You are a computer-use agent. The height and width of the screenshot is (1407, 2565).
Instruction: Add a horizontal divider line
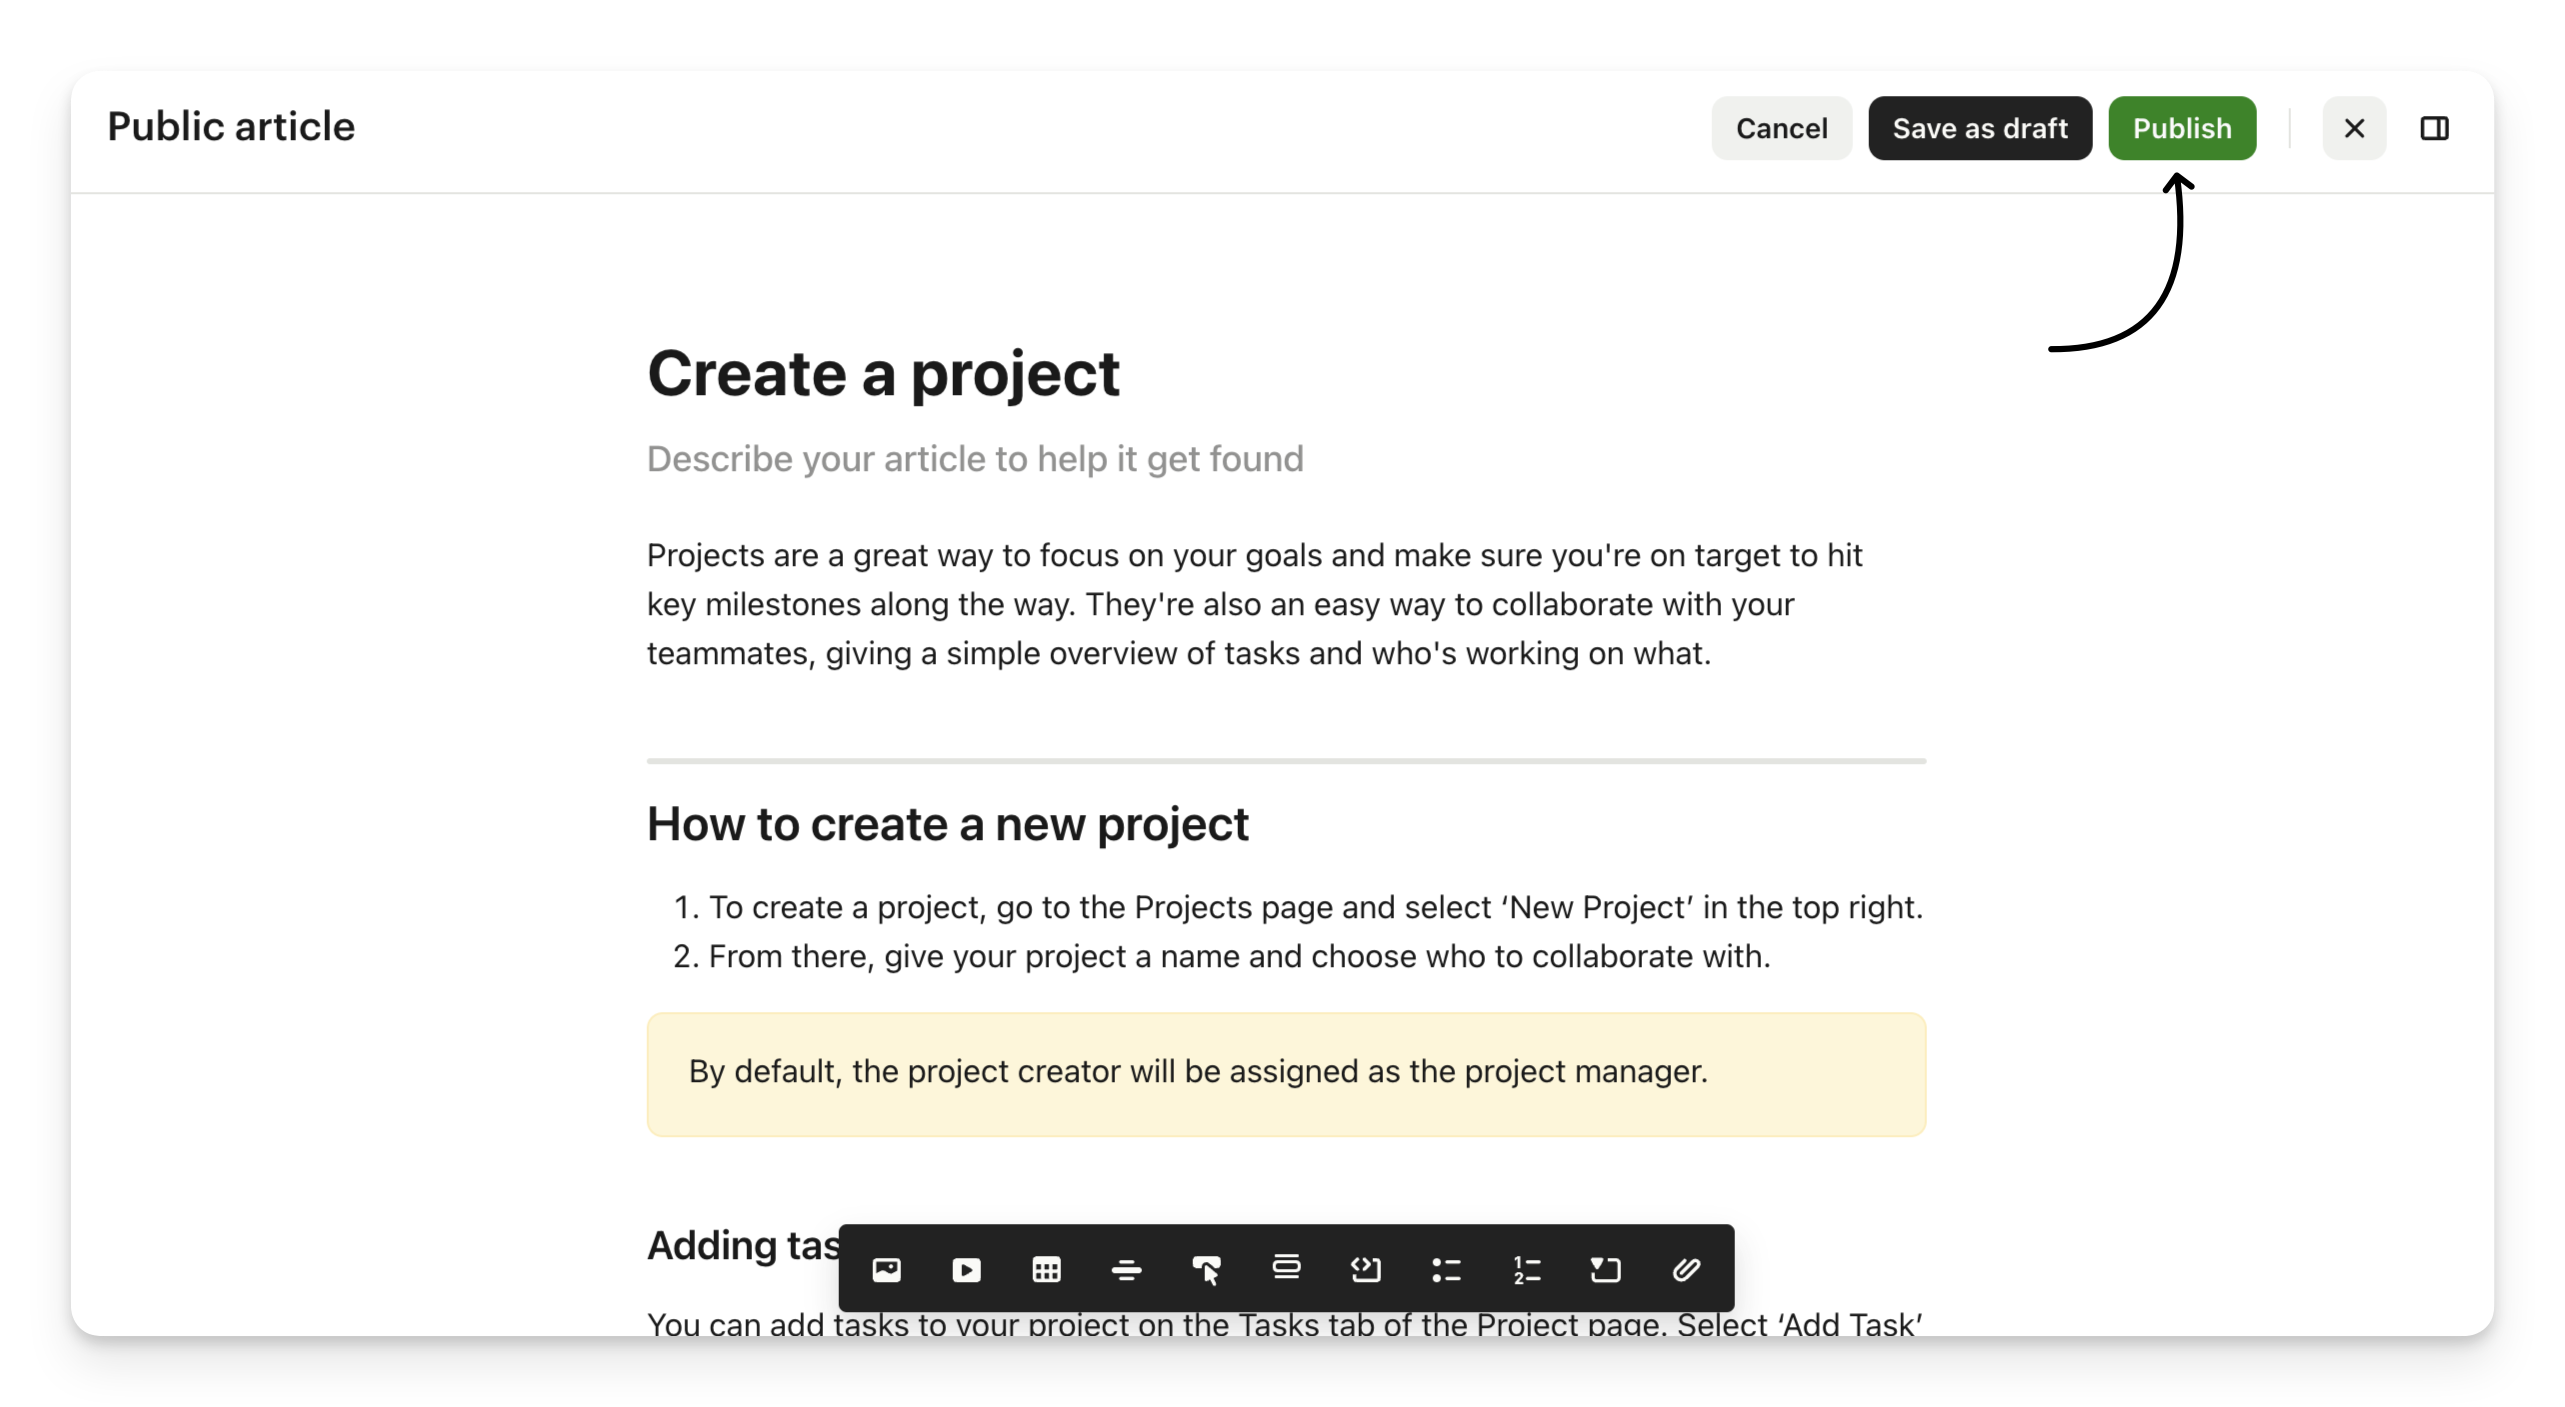click(1126, 1269)
